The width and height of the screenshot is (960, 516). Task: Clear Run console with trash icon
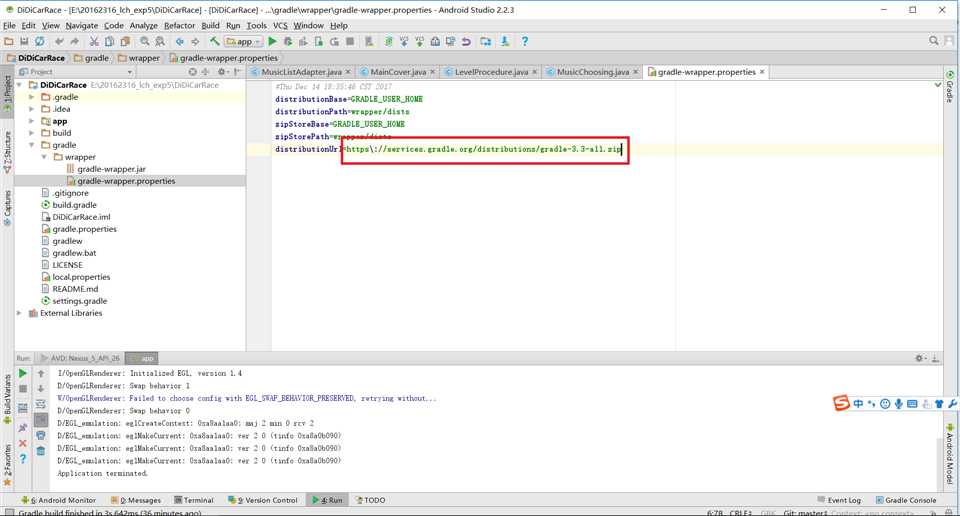click(40, 451)
